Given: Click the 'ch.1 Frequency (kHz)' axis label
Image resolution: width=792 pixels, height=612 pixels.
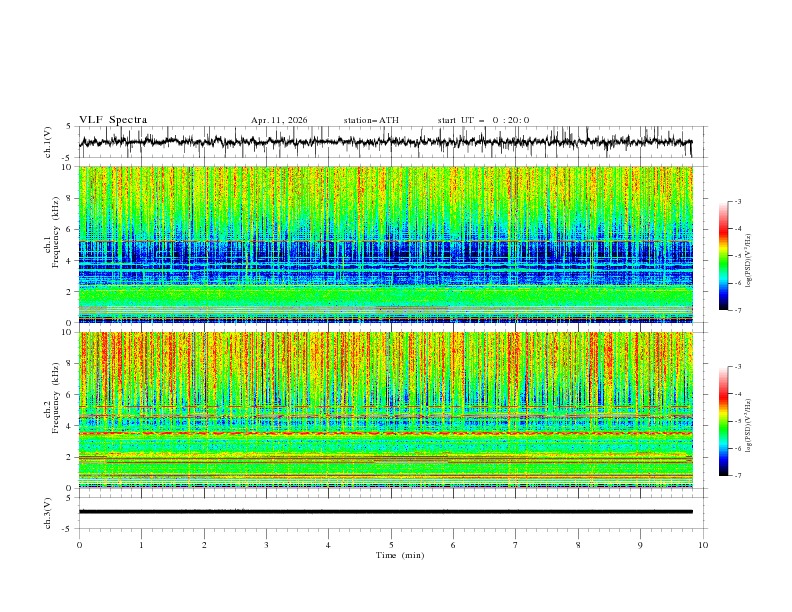Looking at the screenshot, I should 51,232.
